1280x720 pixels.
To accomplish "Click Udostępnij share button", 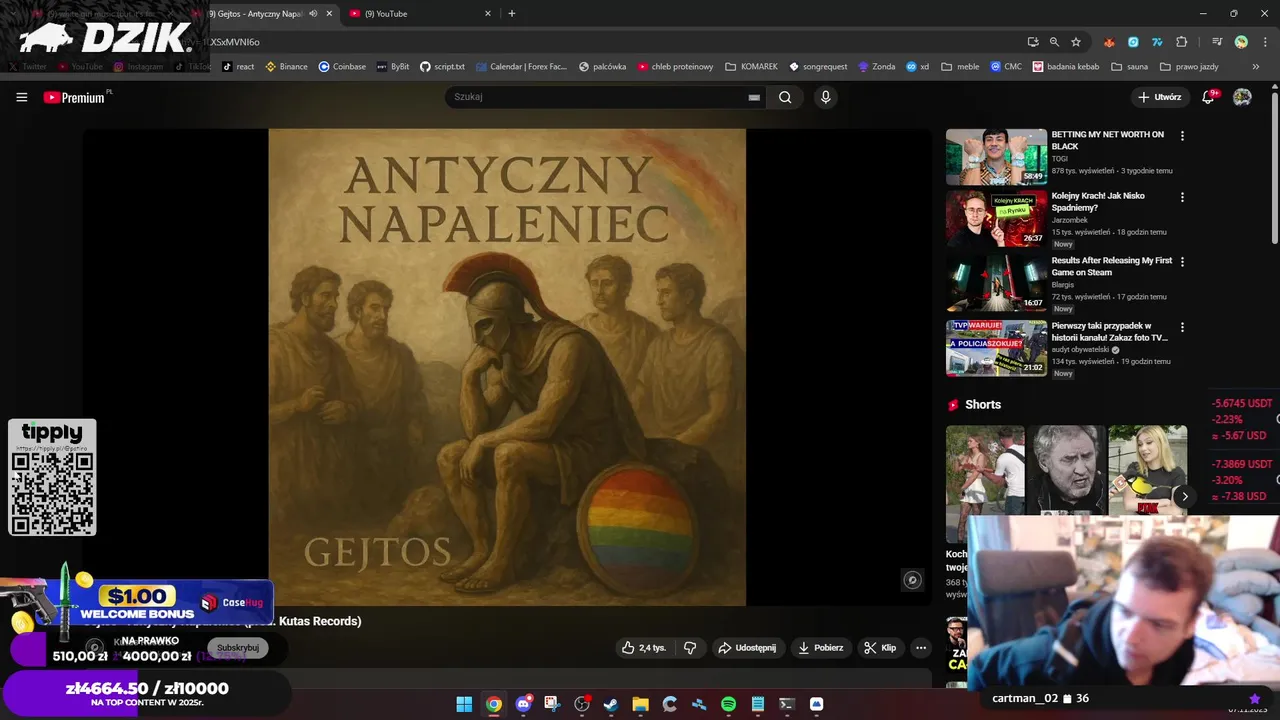I will [748, 648].
